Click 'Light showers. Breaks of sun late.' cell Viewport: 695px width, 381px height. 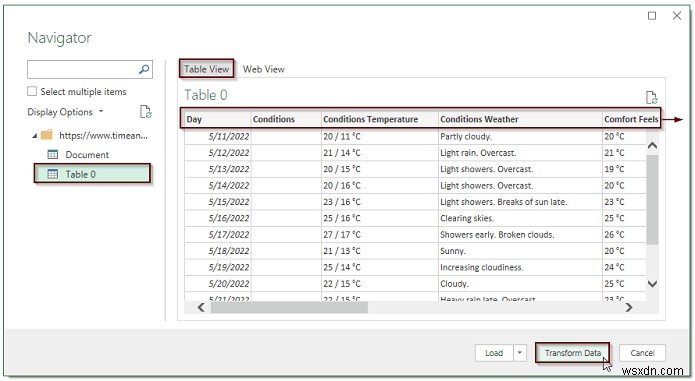(x=520, y=202)
